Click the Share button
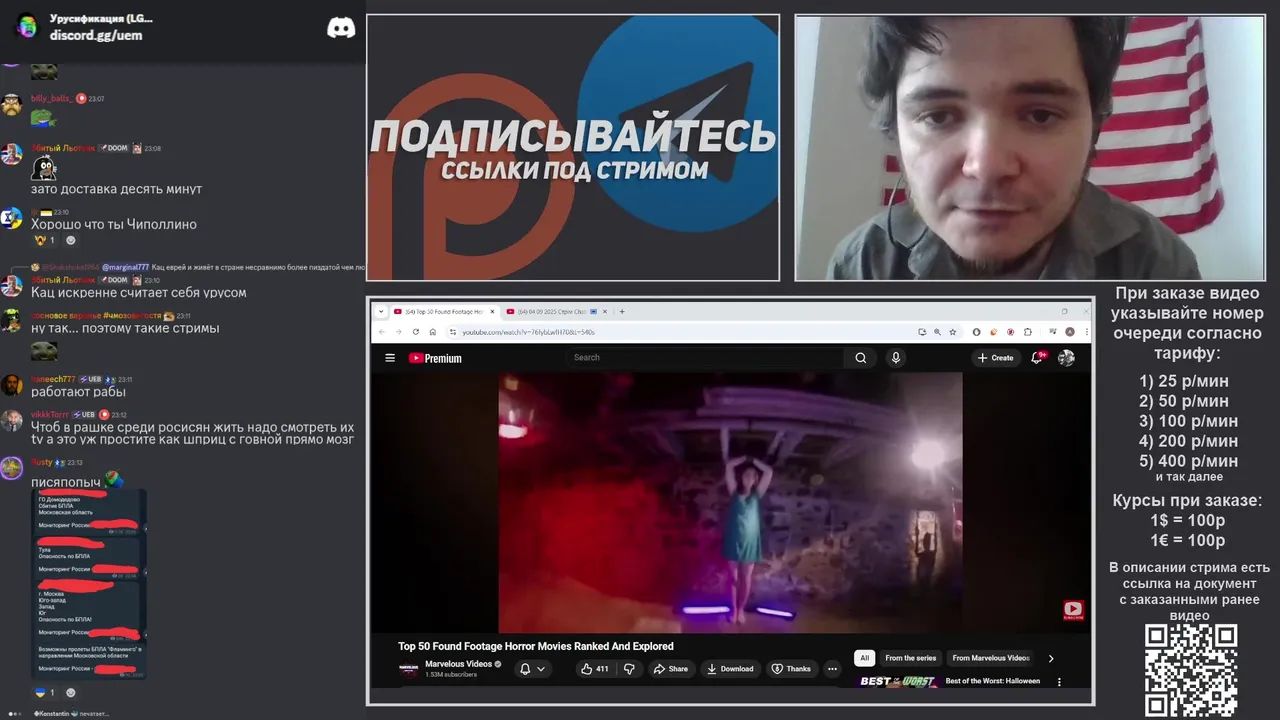The width and height of the screenshot is (1280, 720). click(670, 669)
